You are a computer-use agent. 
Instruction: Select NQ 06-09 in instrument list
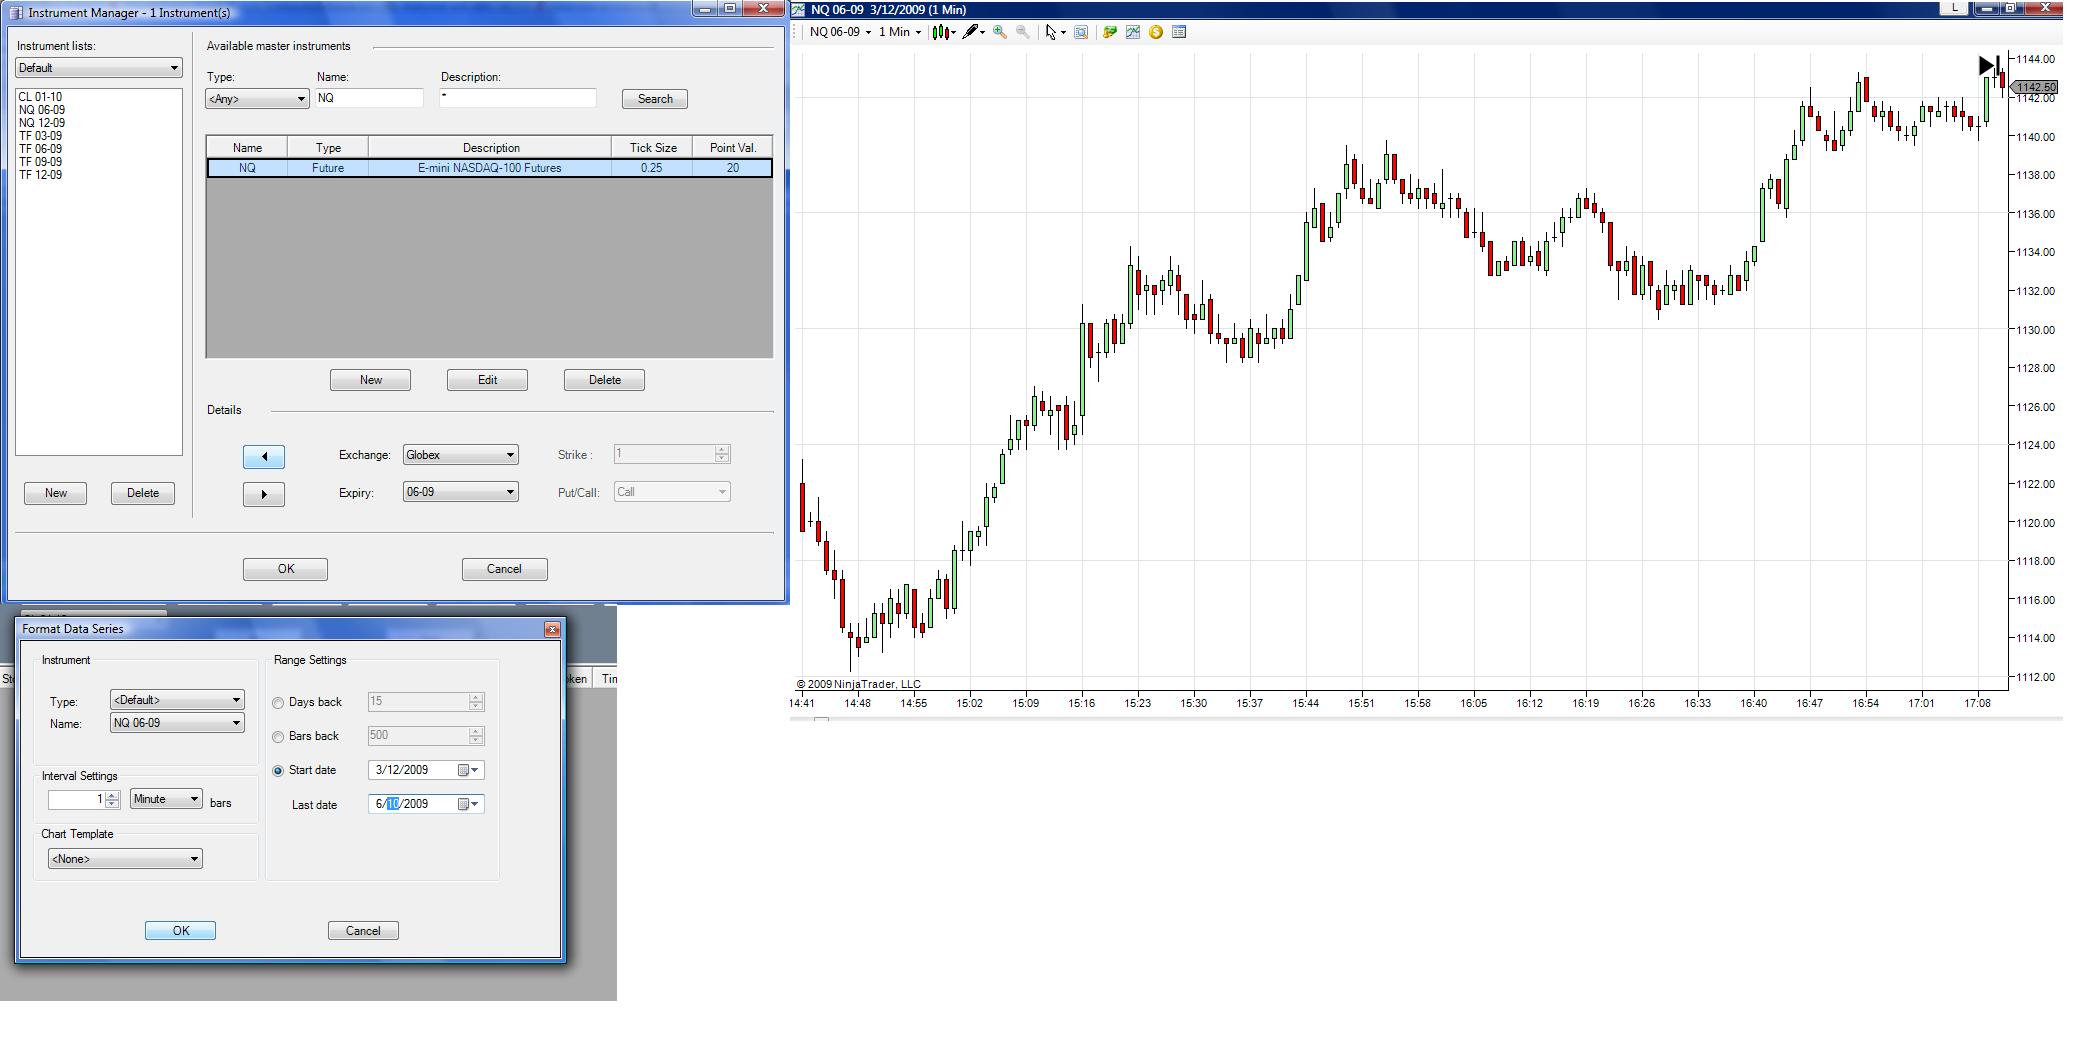pyautogui.click(x=42, y=110)
